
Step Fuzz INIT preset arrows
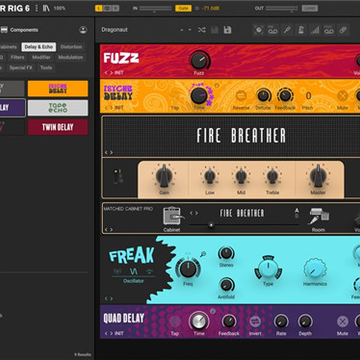[109, 73]
